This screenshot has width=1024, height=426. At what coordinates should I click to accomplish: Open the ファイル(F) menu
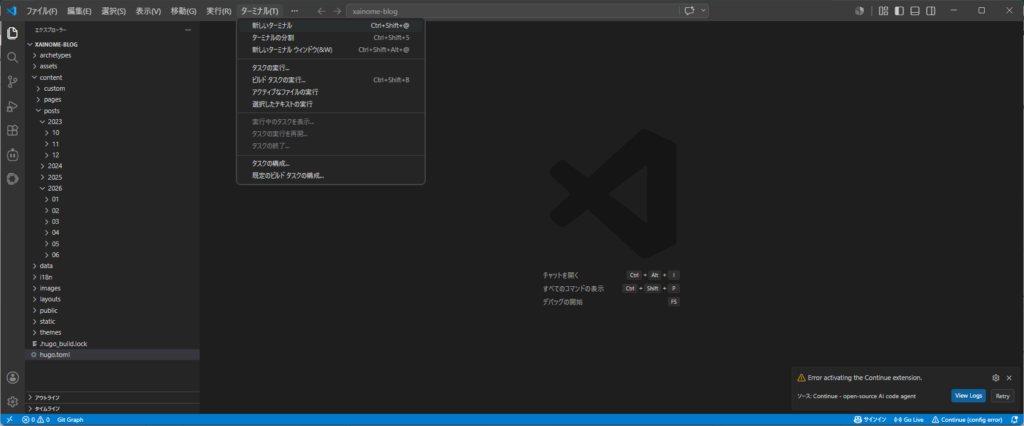click(x=42, y=11)
